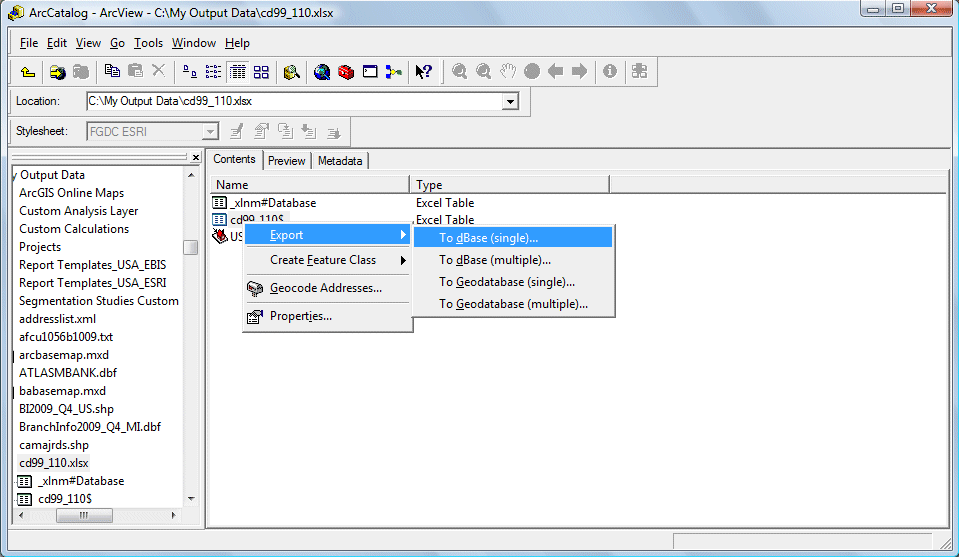This screenshot has width=959, height=557.
Task: Click the Import Metadata icon
Action: 309,131
